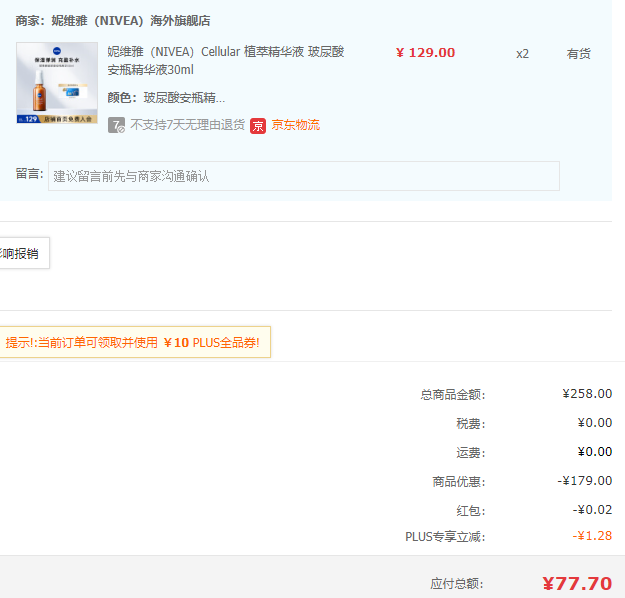Click the 响报销 button
This screenshot has height=598, width=625.
[x=23, y=253]
